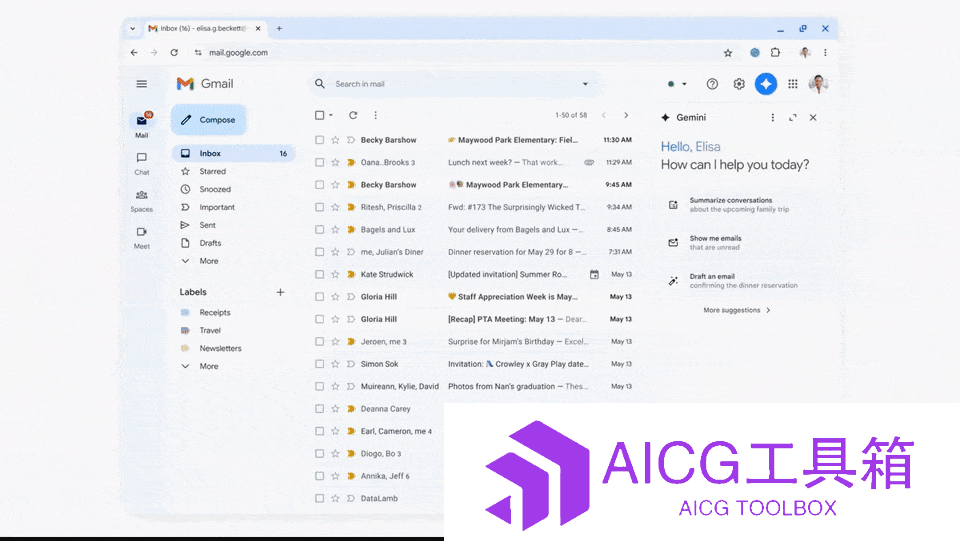Click the Gemini sparkle button in the header
The width and height of the screenshot is (960, 541).
point(765,84)
